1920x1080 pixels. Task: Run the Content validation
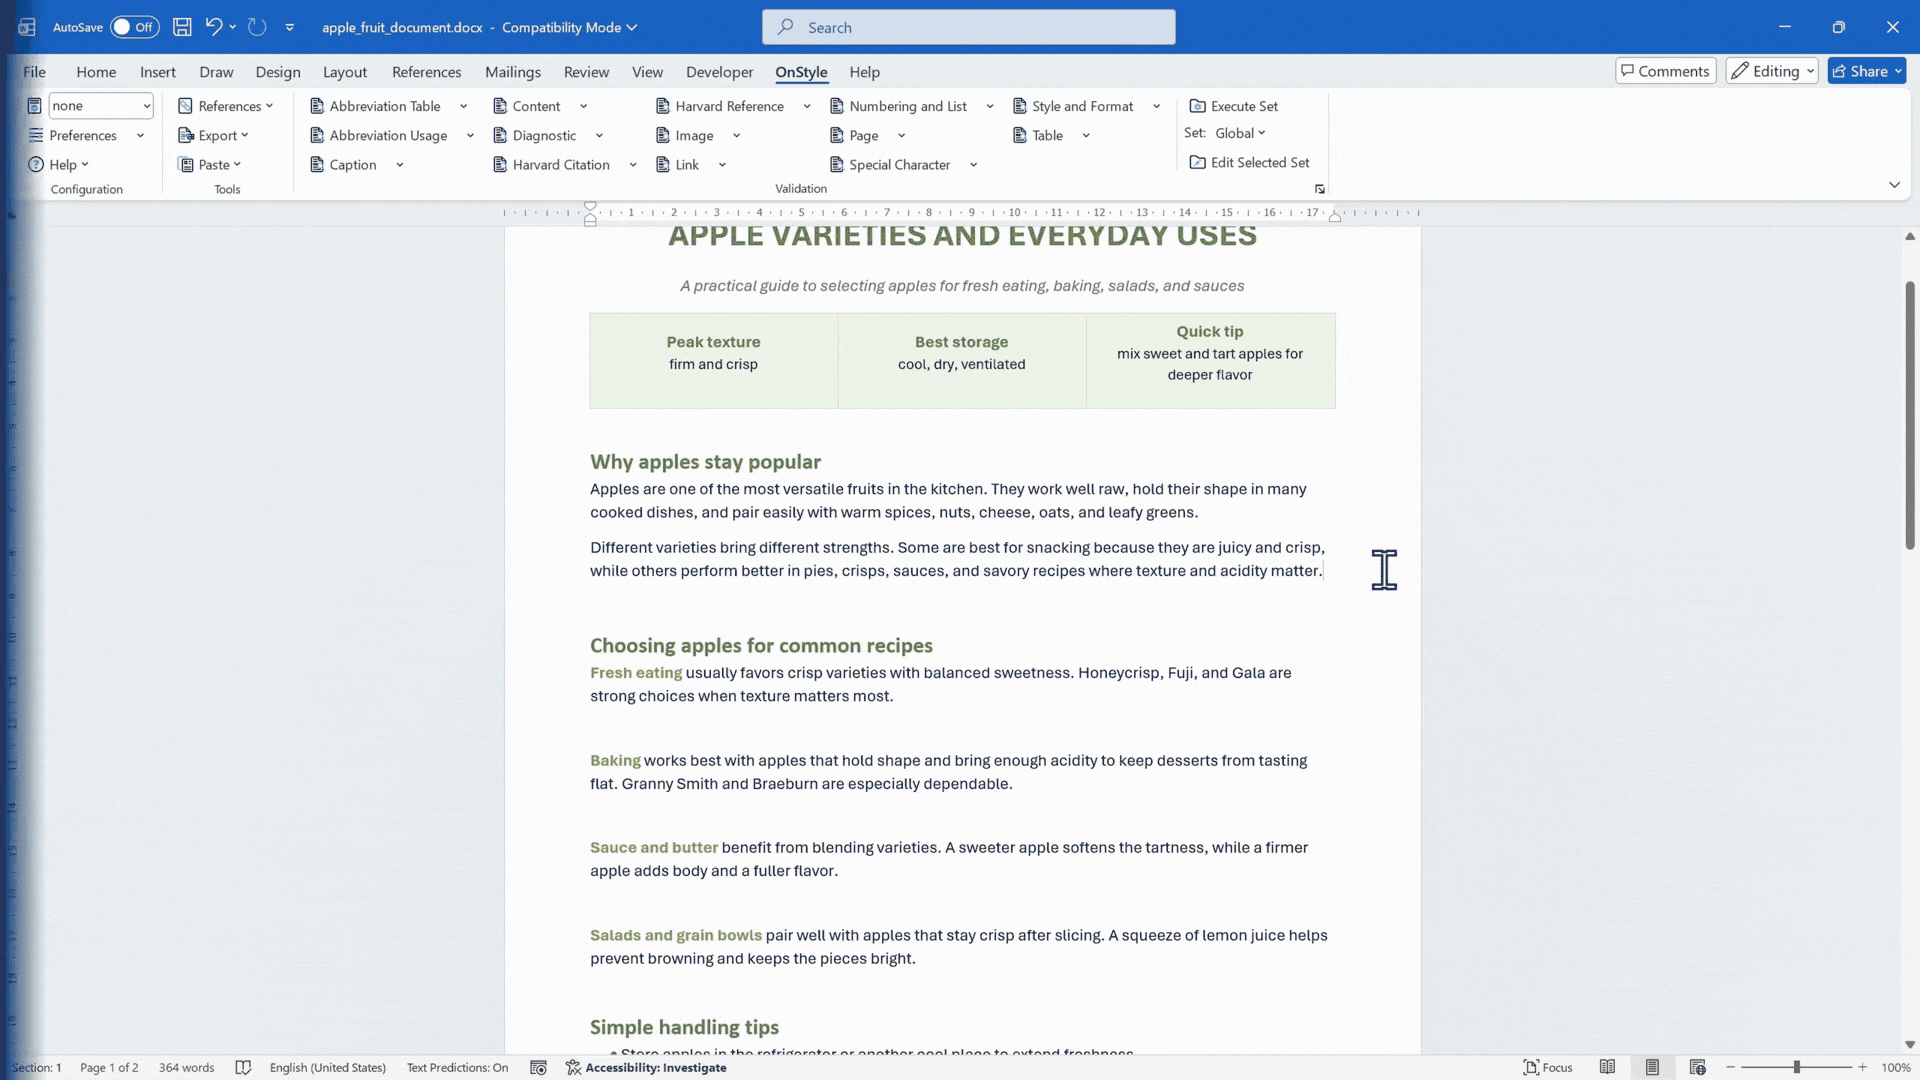[x=527, y=106]
